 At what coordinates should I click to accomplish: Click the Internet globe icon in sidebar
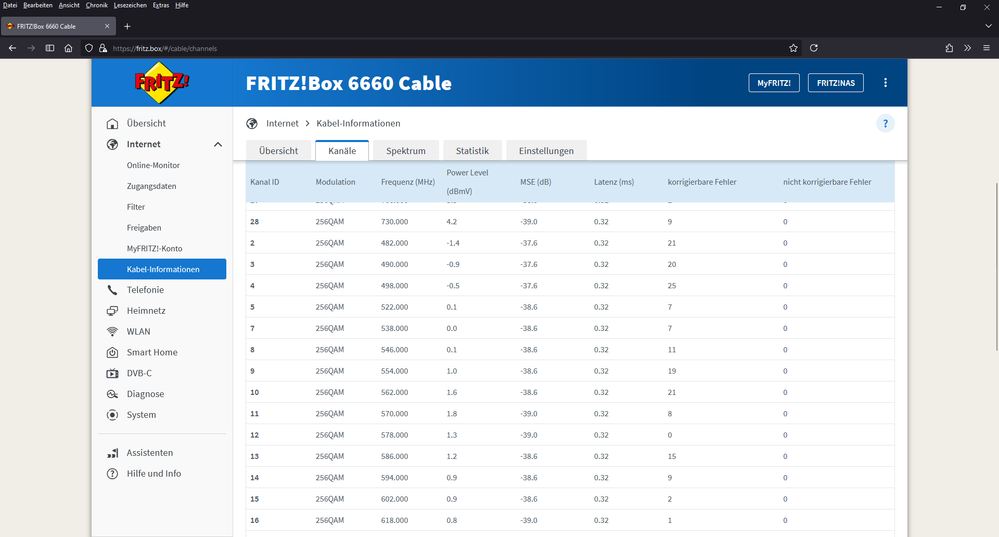113,145
